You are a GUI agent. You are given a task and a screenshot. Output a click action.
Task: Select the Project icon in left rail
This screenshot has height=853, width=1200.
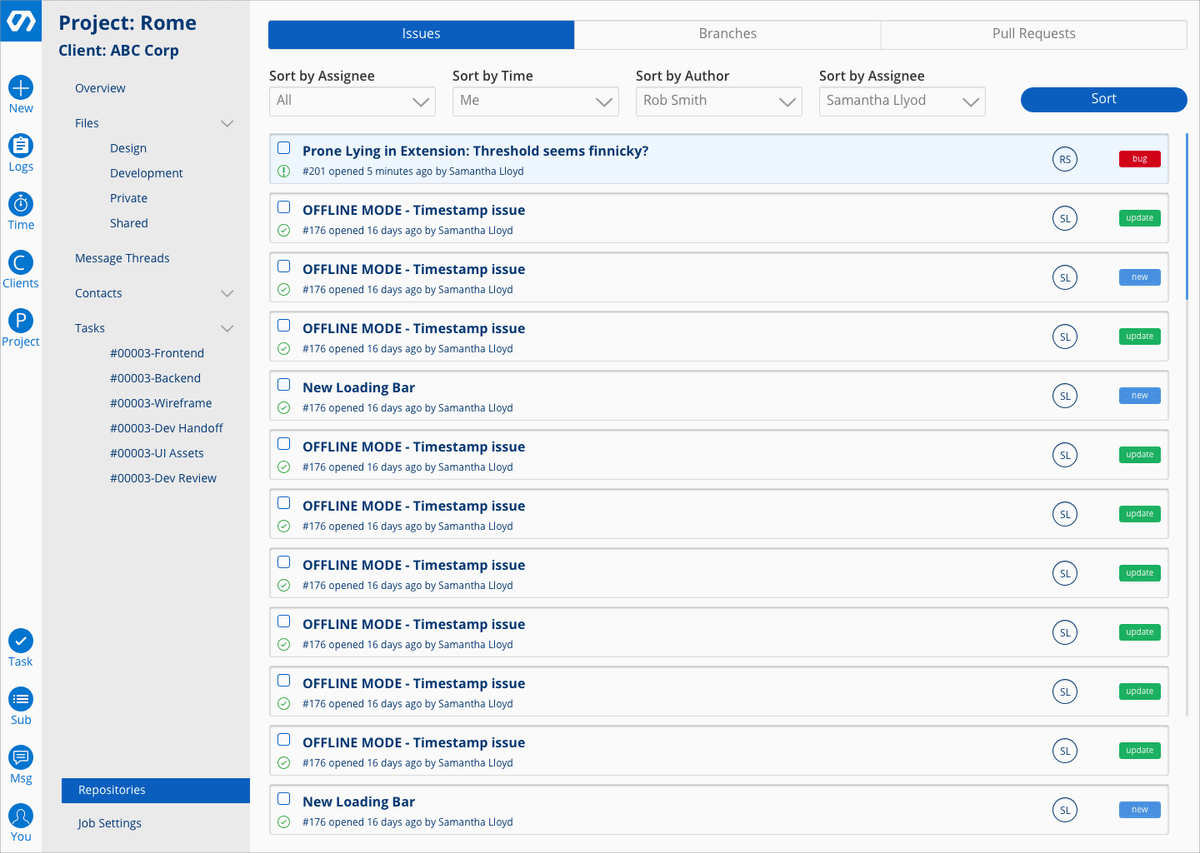pos(20,321)
